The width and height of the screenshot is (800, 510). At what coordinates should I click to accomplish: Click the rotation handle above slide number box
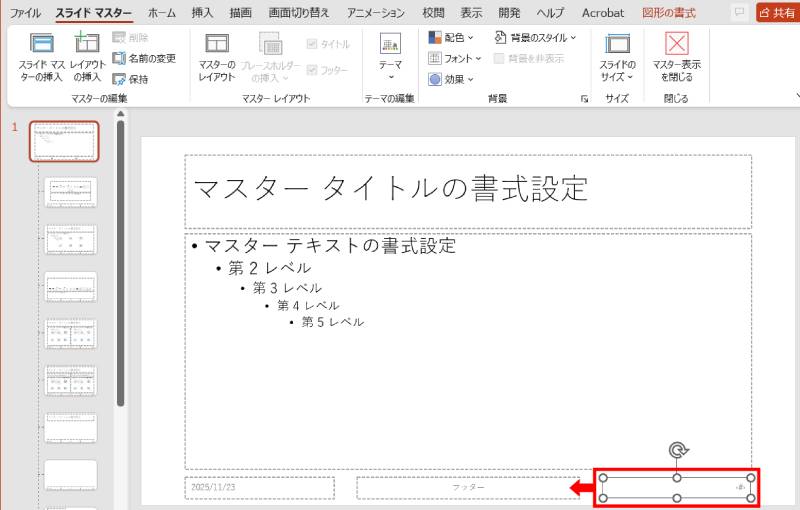tap(677, 450)
